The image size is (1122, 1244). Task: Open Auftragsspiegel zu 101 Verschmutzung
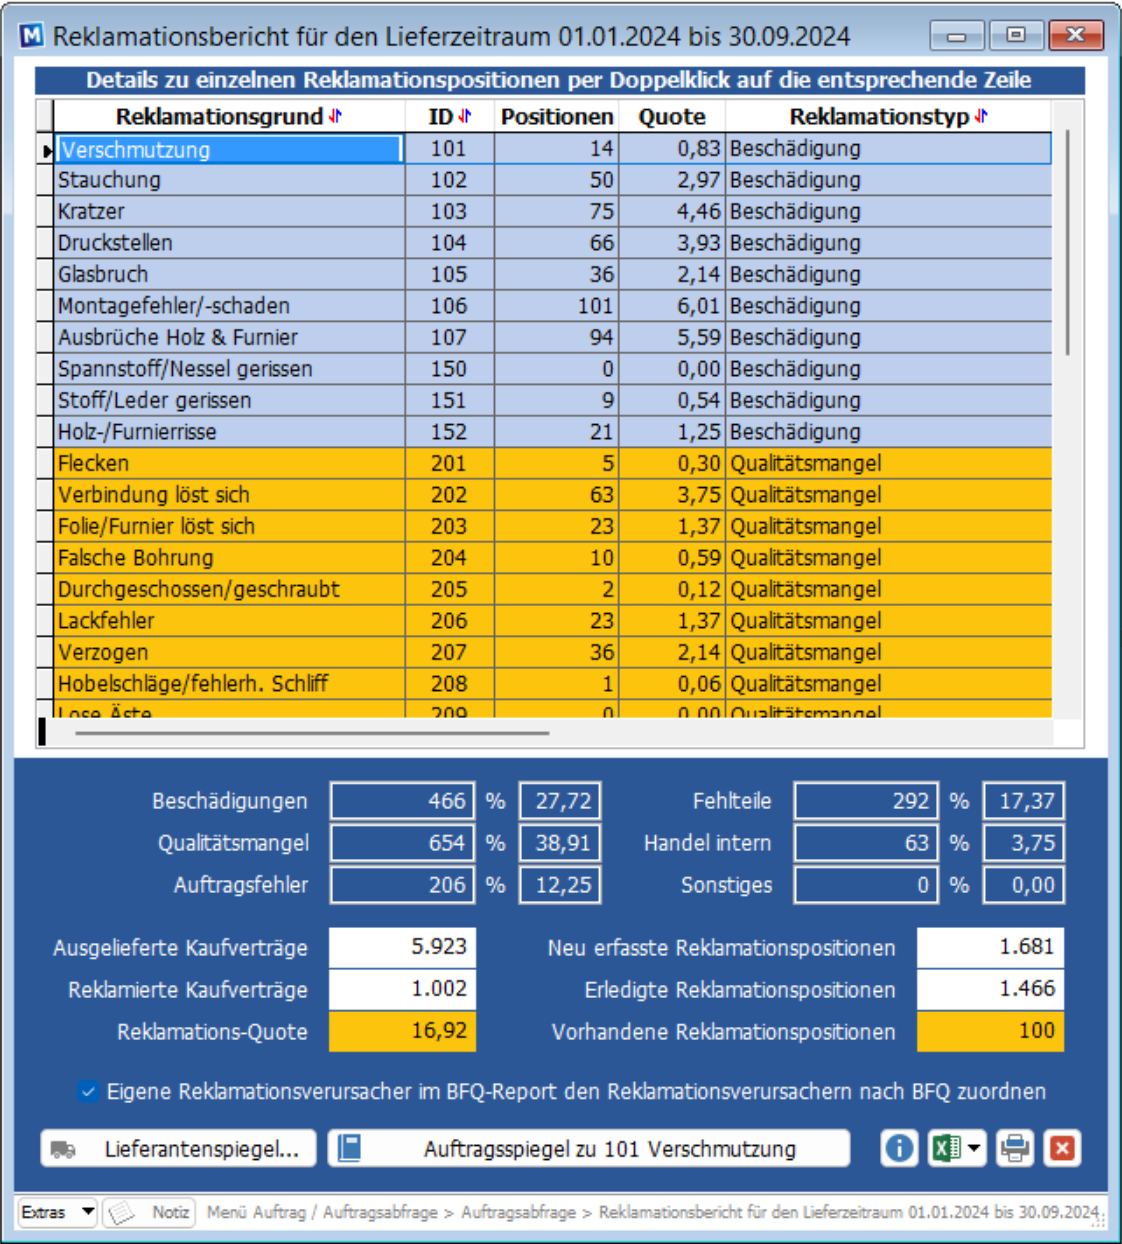point(589,1149)
